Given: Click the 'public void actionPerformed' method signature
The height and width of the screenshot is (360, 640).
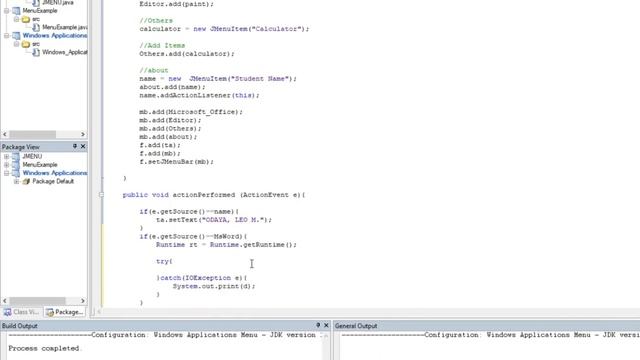Looking at the screenshot, I should click(x=214, y=195).
